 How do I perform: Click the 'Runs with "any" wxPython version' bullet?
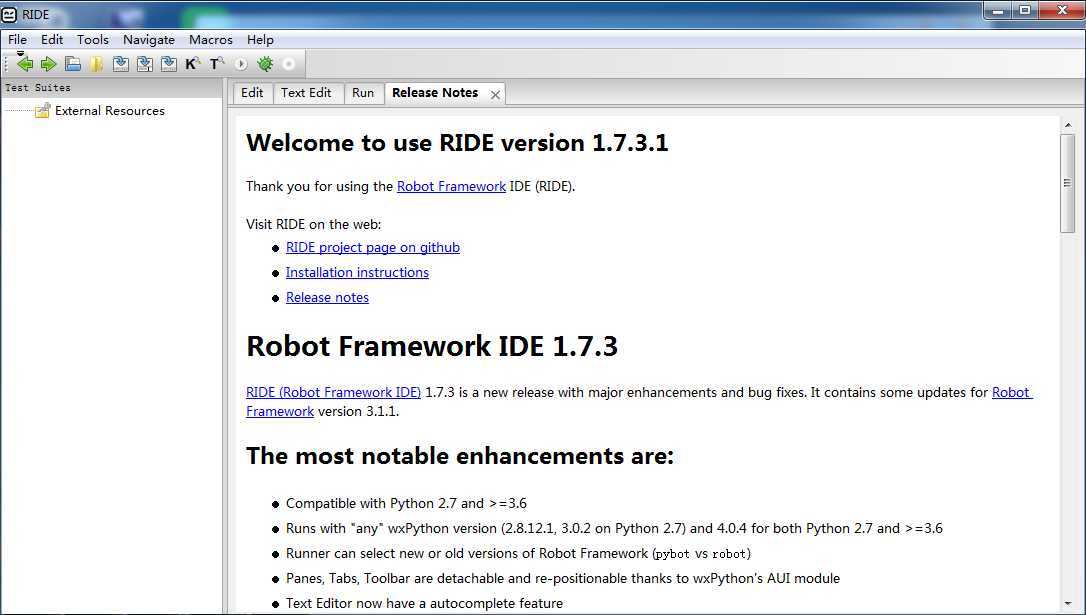click(614, 528)
